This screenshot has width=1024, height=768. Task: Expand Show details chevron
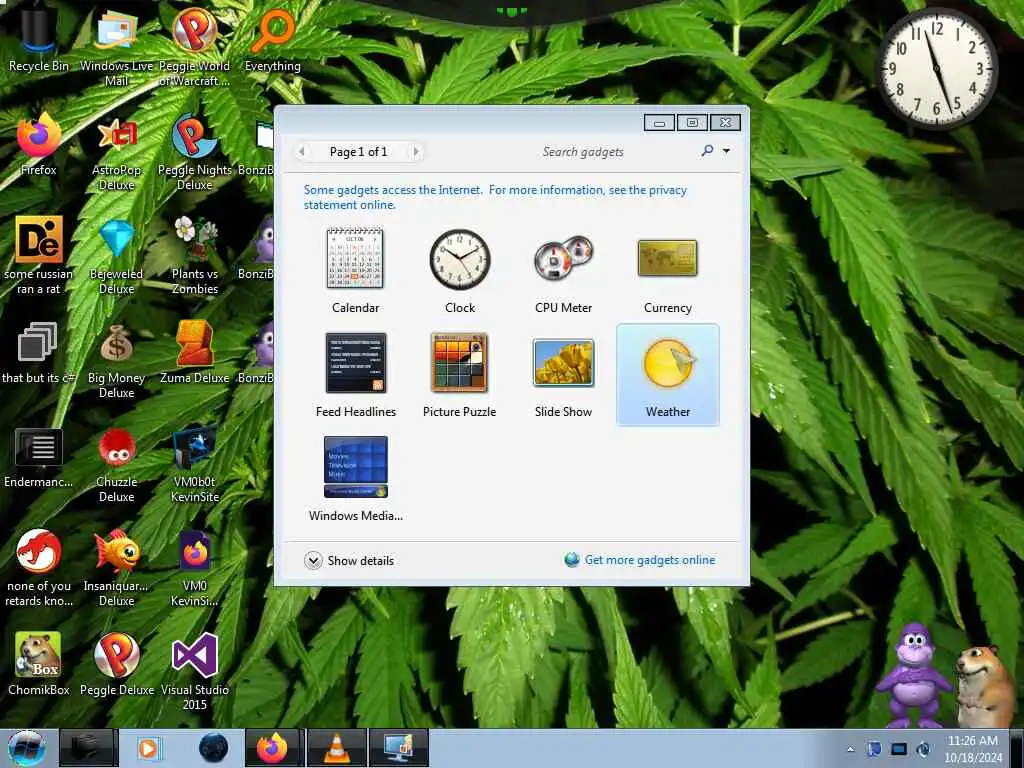313,560
